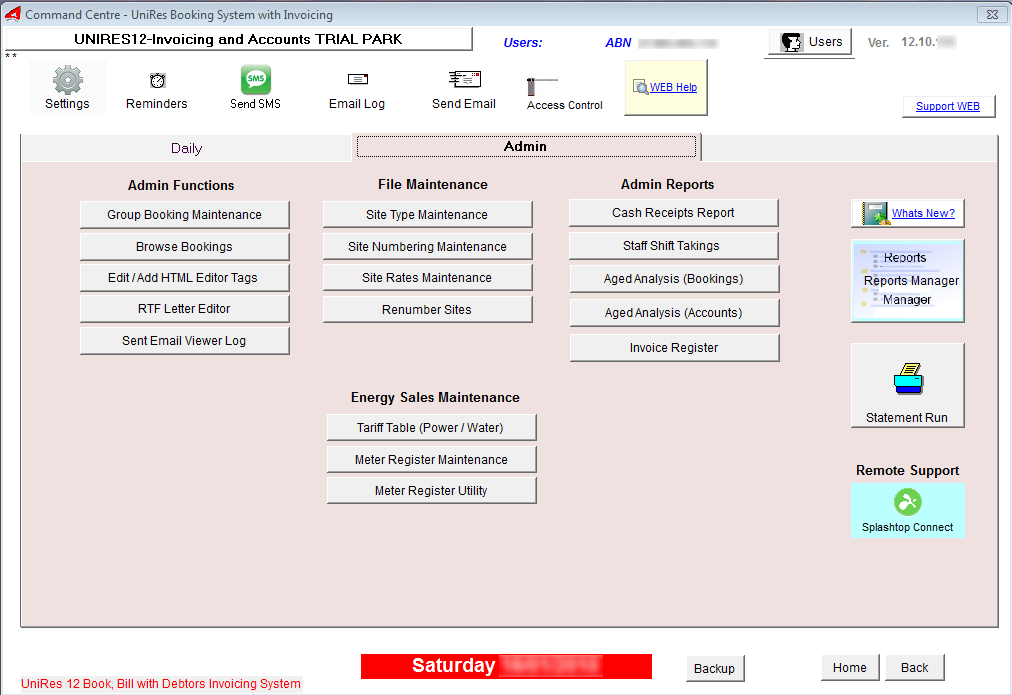Image resolution: width=1012 pixels, height=695 pixels.
Task: Click the Backup button
Action: pyautogui.click(x=714, y=669)
